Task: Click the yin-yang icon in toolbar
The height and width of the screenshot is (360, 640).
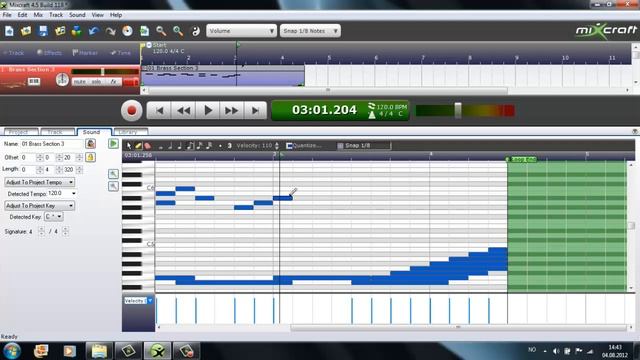Action: [x=196, y=31]
